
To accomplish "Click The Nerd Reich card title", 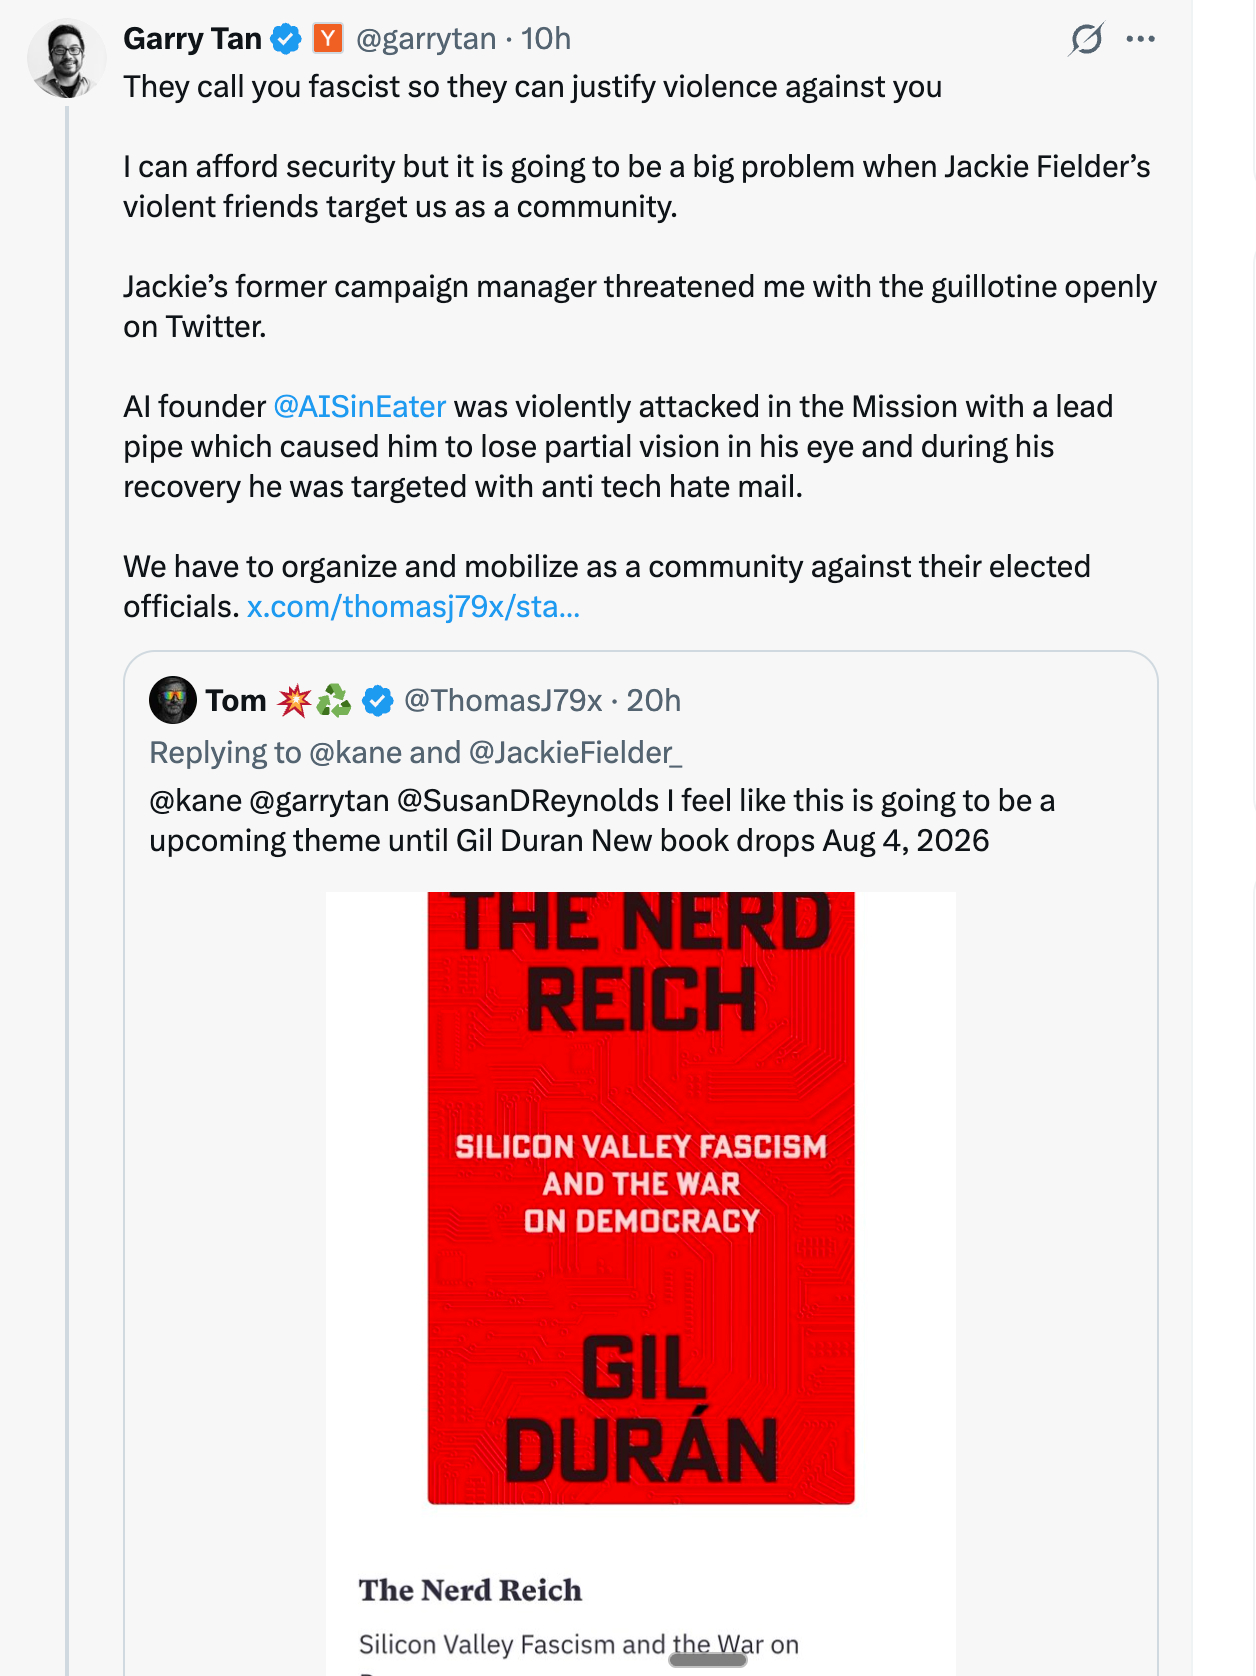I will (x=470, y=1590).
